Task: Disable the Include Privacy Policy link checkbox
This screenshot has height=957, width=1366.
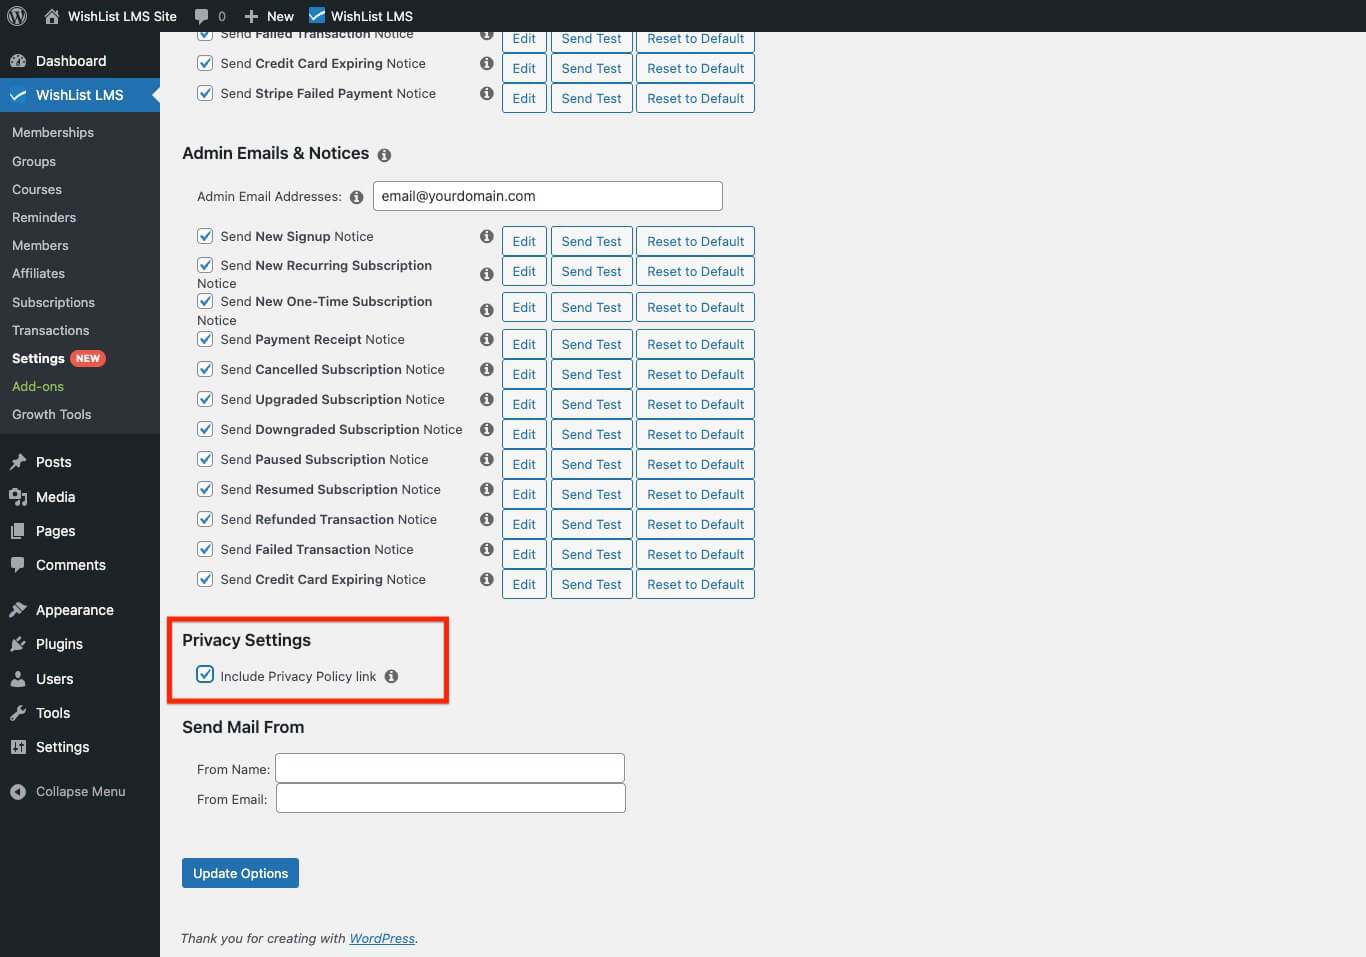Action: point(204,675)
